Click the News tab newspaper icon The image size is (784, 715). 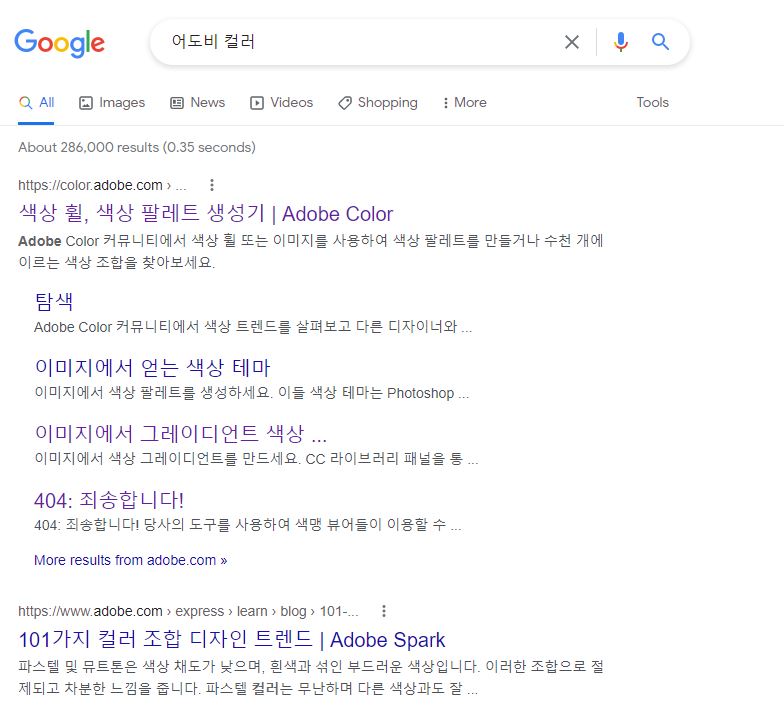tap(177, 103)
